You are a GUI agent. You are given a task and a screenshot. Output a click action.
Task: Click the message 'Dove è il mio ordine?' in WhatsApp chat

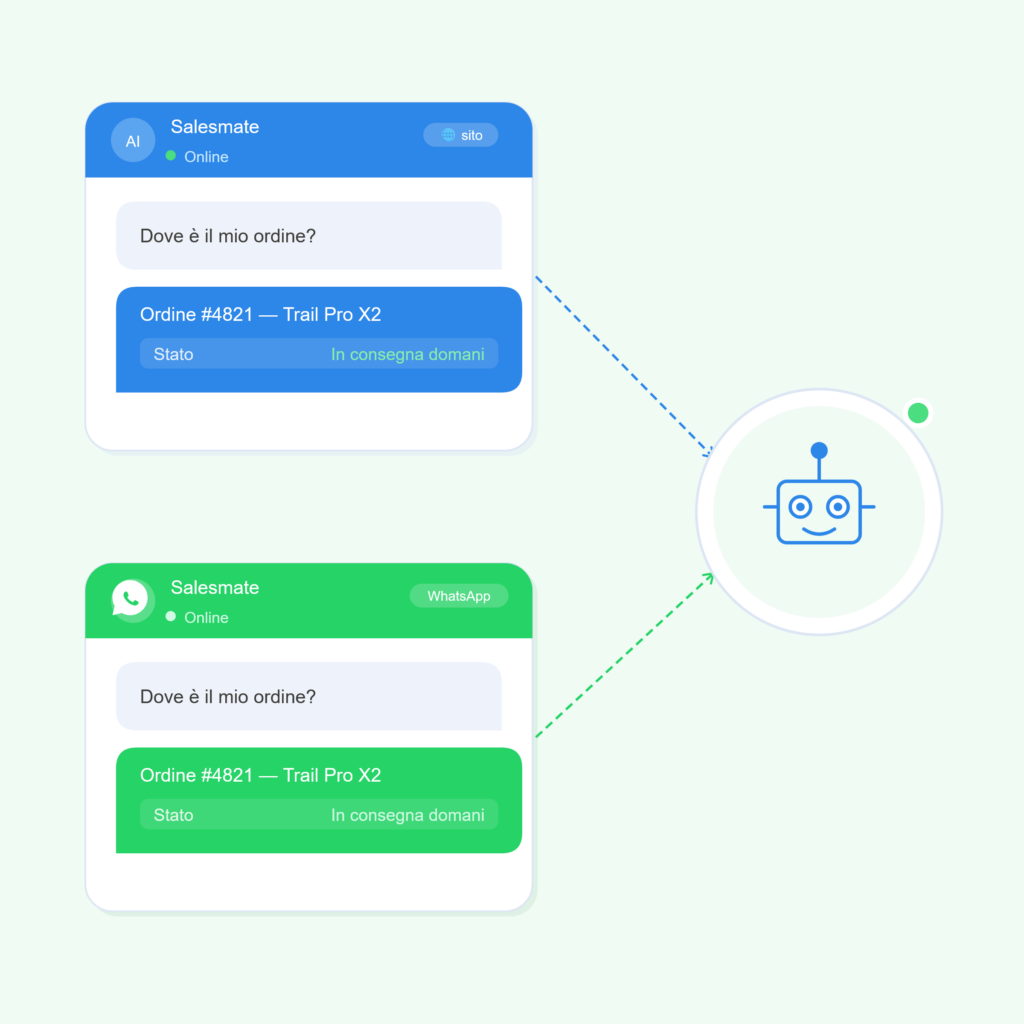click(x=309, y=697)
